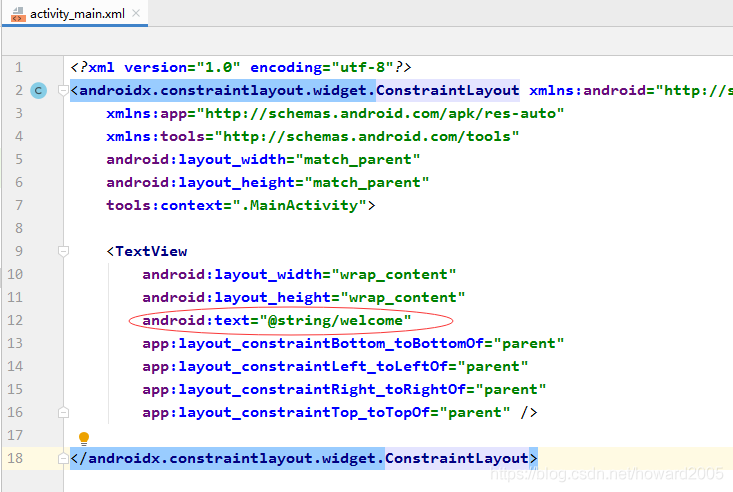Click app:layout_constraintRight_toRightOf line
This screenshot has width=733, height=492.
coord(344,389)
